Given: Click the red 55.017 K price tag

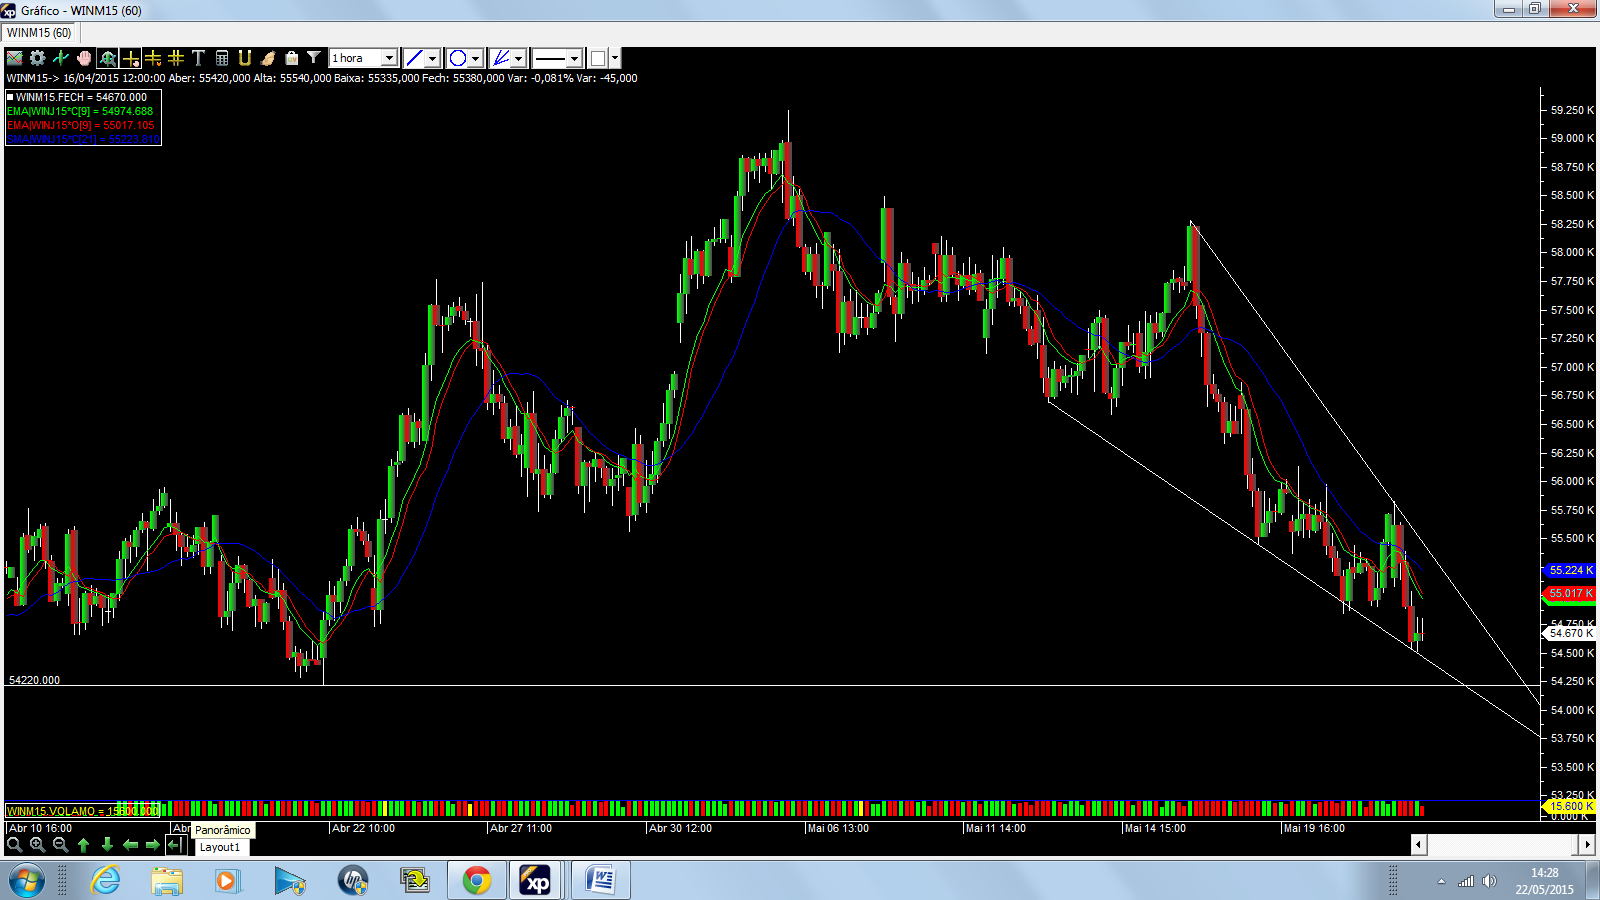Looking at the screenshot, I should click(x=1570, y=593).
